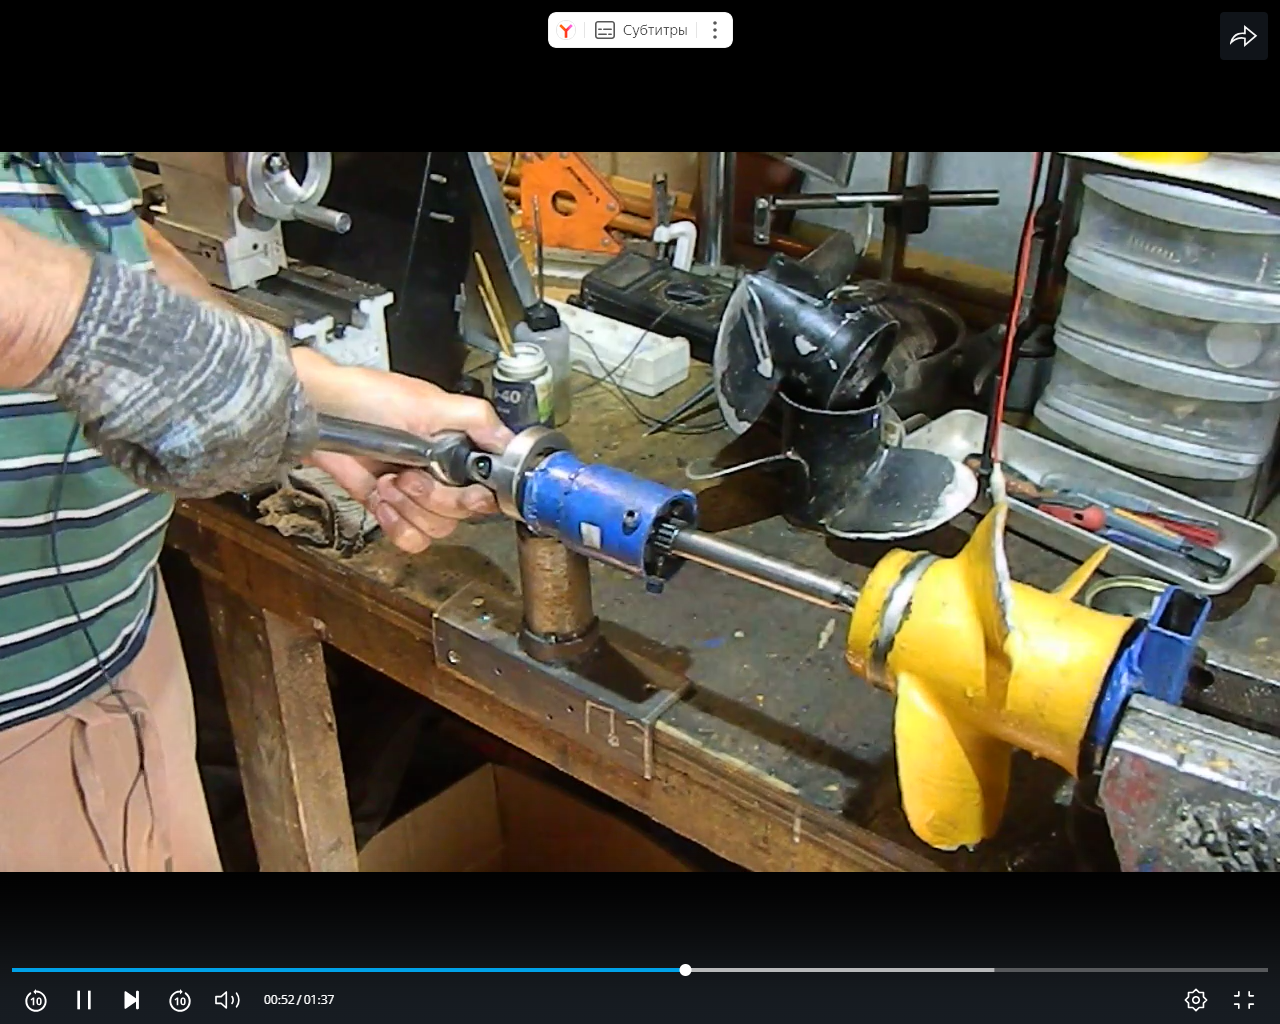The height and width of the screenshot is (1024, 1280).
Task: Seek to the unbuffered end of the timeline
Action: 1130,970
